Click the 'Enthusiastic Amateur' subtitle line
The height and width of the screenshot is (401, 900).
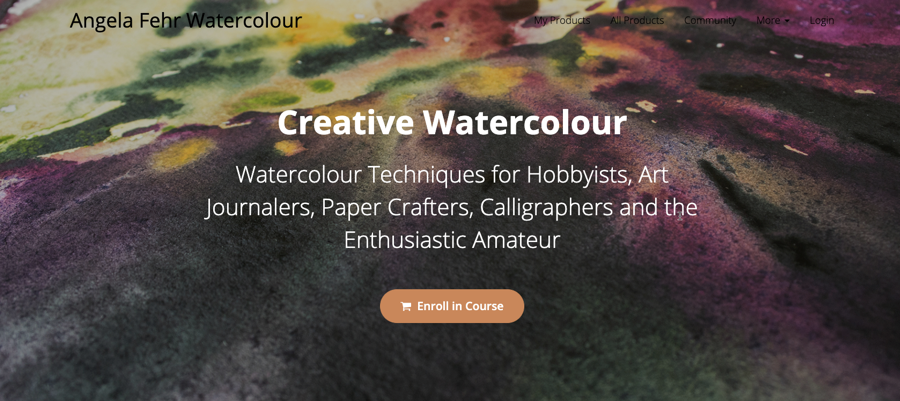pos(452,240)
